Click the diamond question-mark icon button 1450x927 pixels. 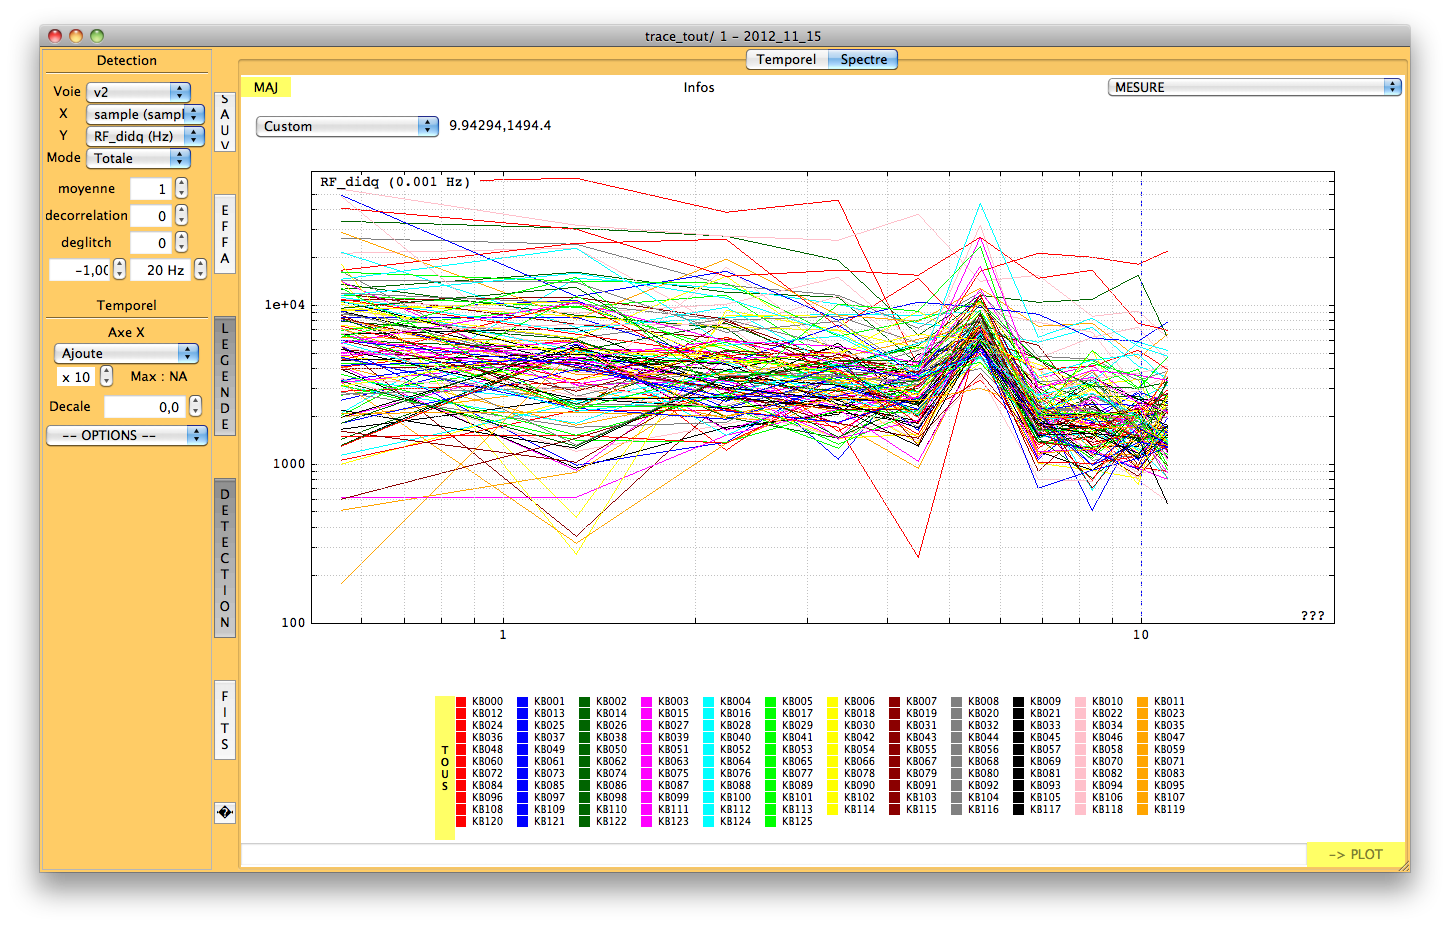tap(225, 813)
